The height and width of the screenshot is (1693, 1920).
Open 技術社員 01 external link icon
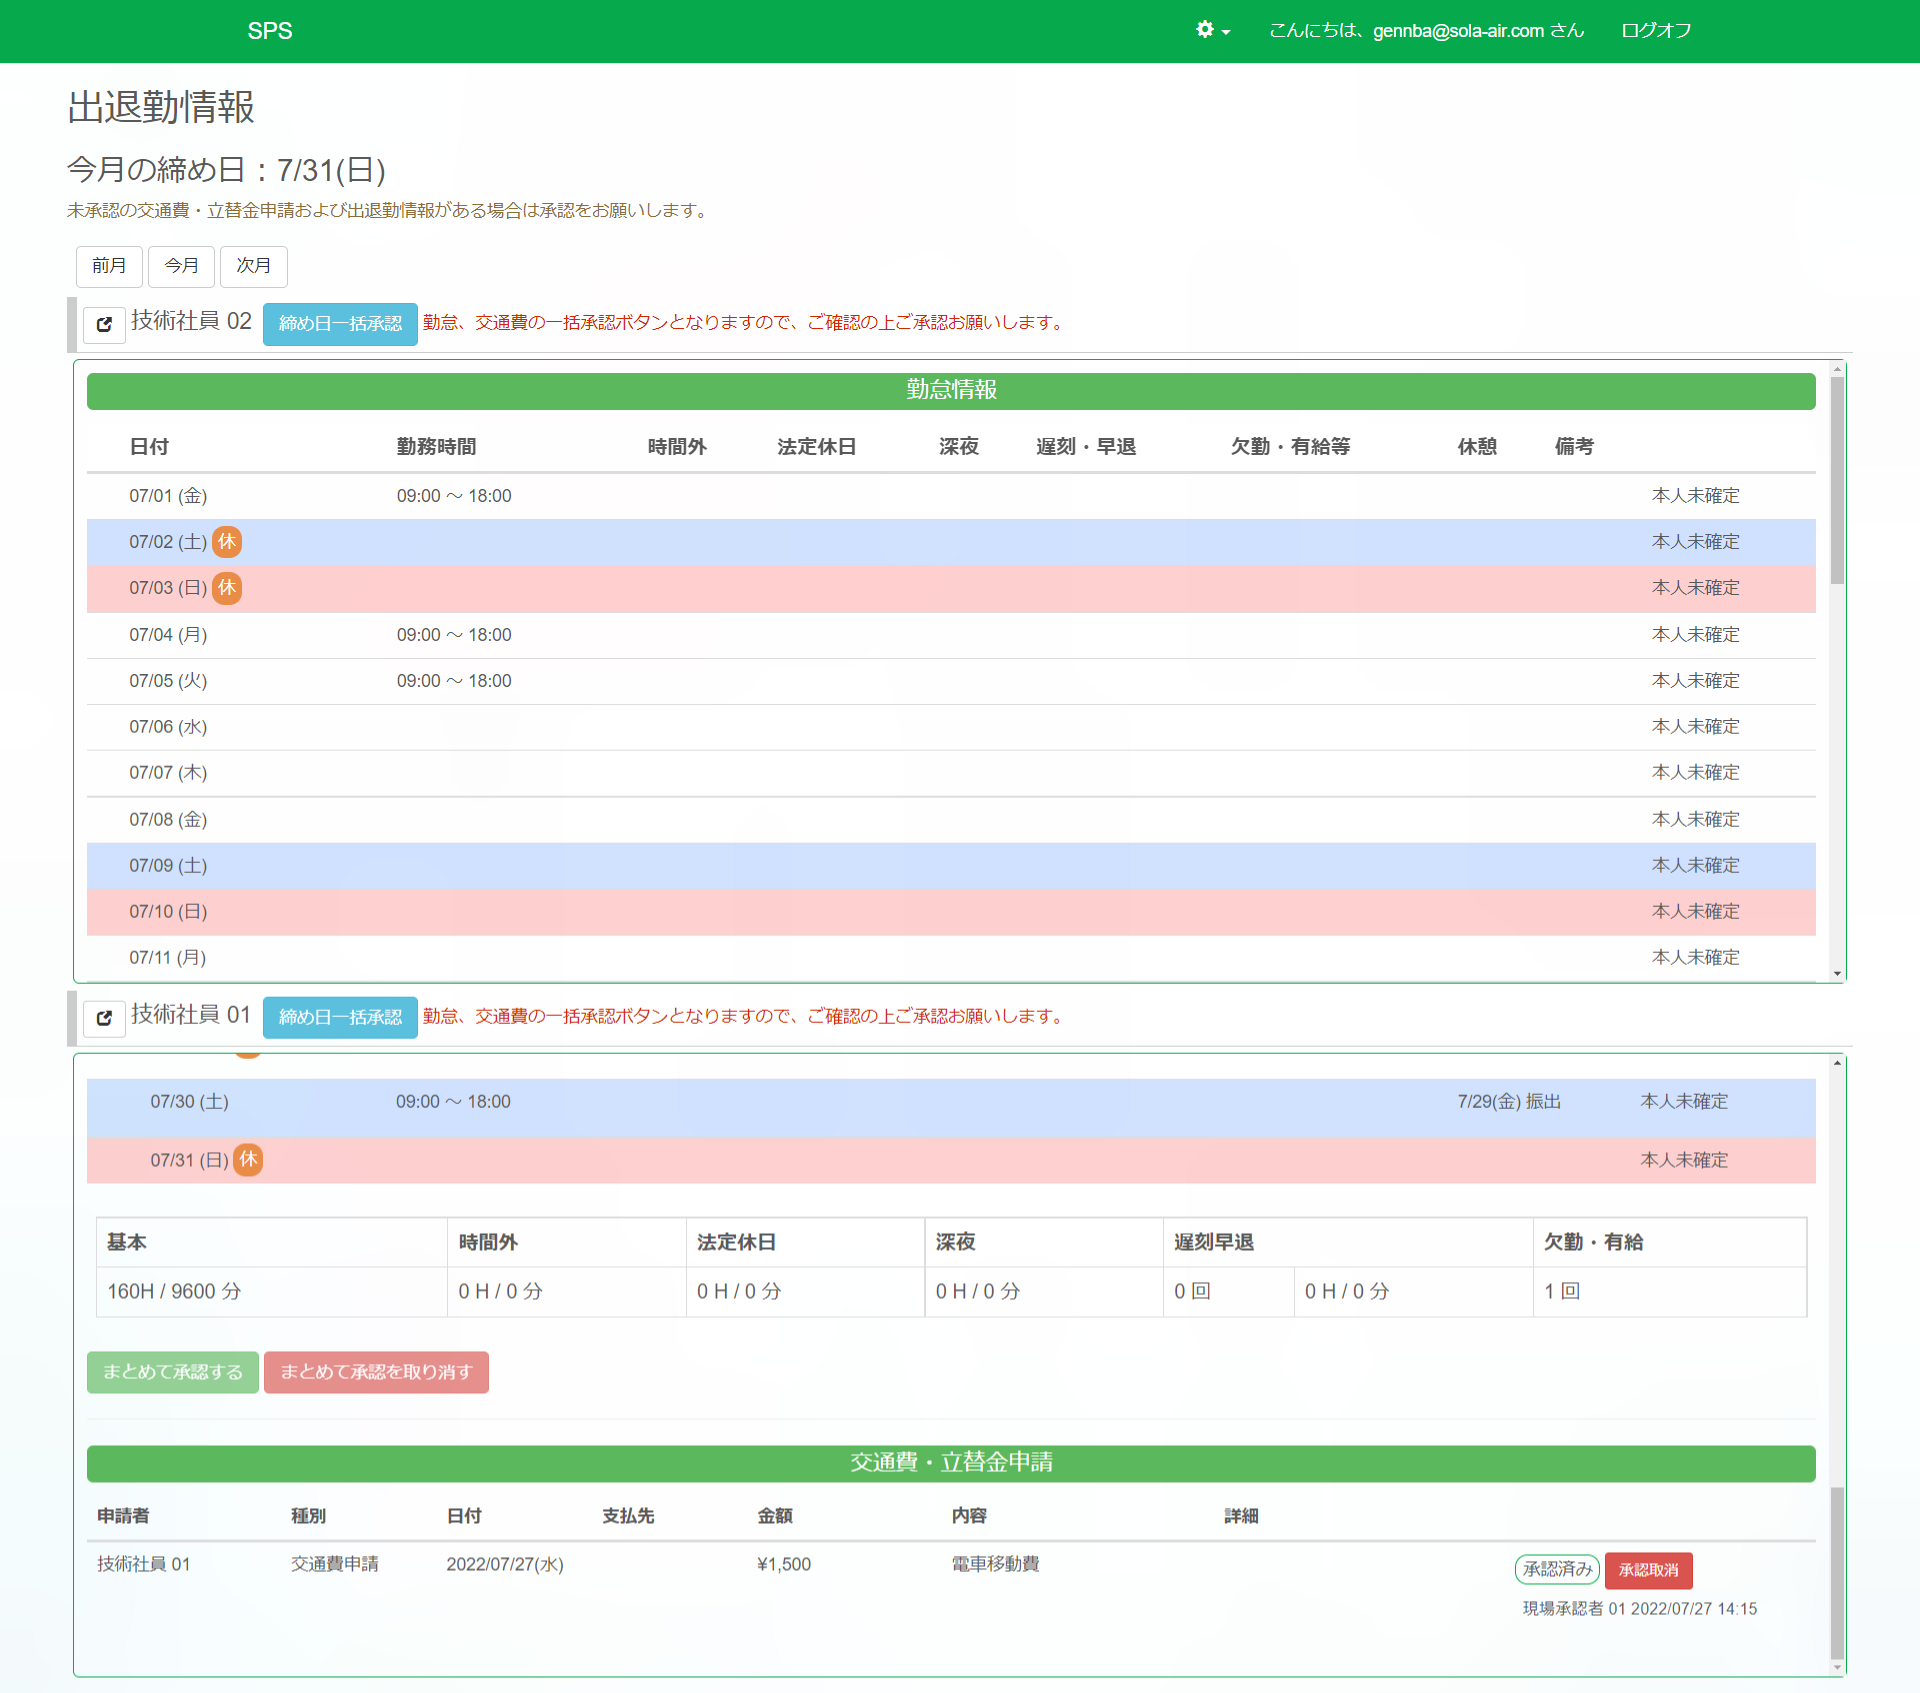pos(104,1018)
